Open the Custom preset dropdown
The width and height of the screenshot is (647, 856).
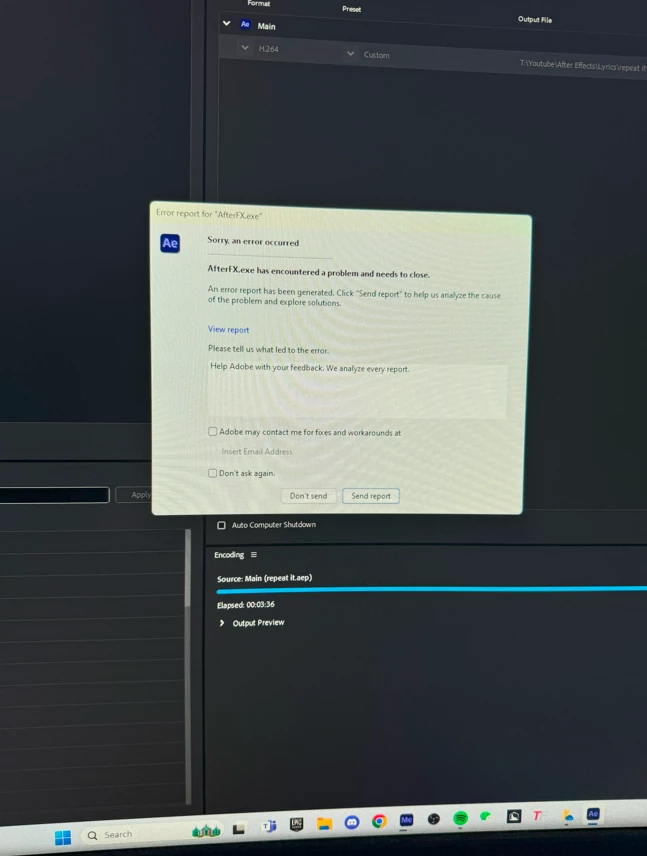pyautogui.click(x=351, y=54)
